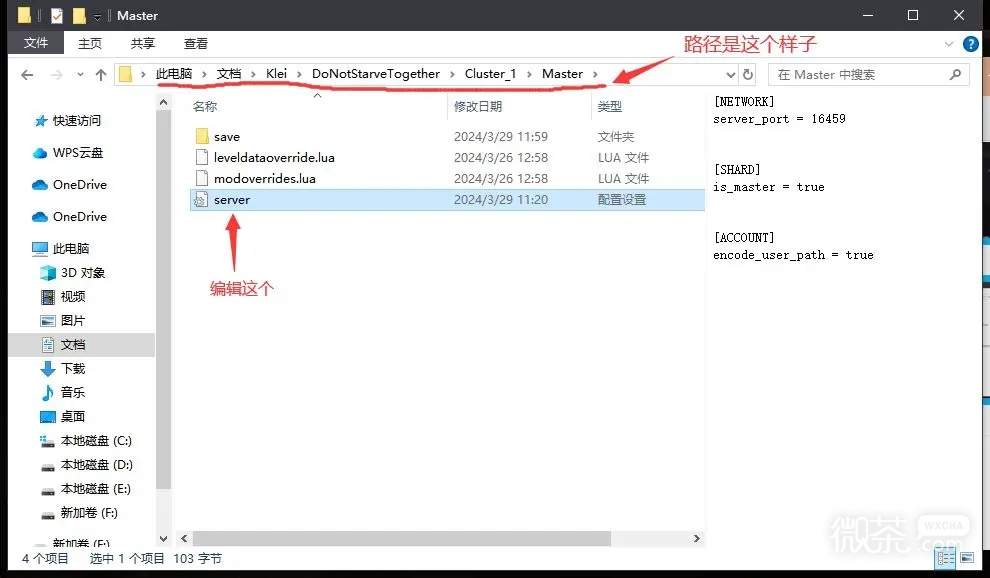
Task: Open Quick Access Toolbar customize dropdown
Action: pyautogui.click(x=97, y=16)
